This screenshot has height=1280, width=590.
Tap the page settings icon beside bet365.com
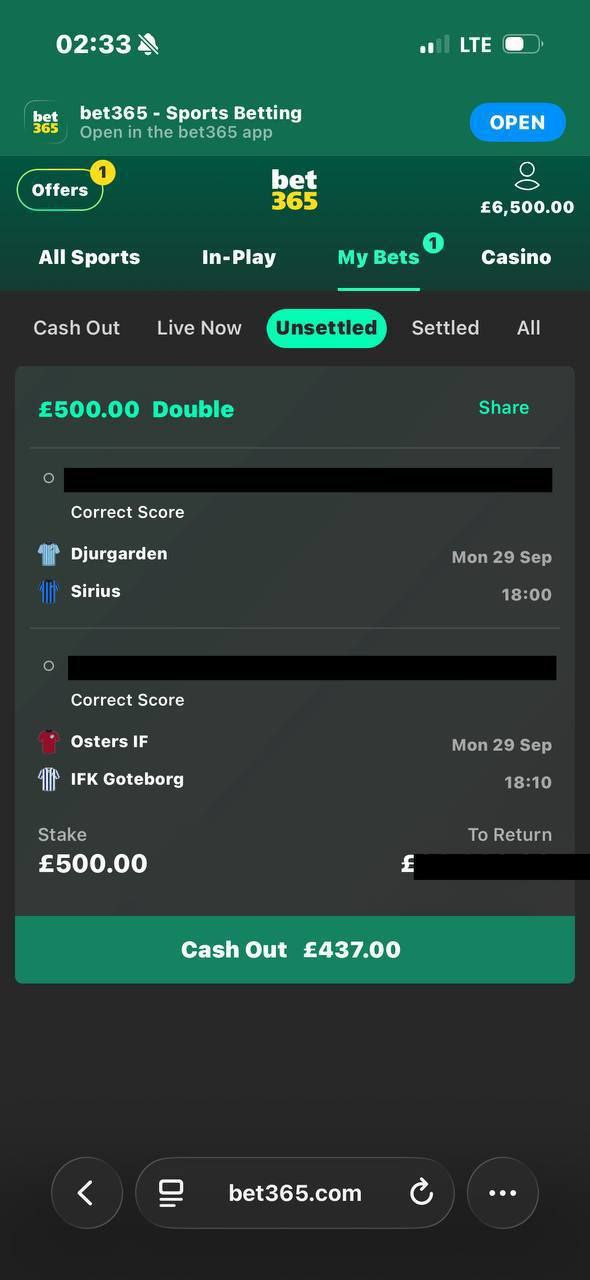(171, 1192)
